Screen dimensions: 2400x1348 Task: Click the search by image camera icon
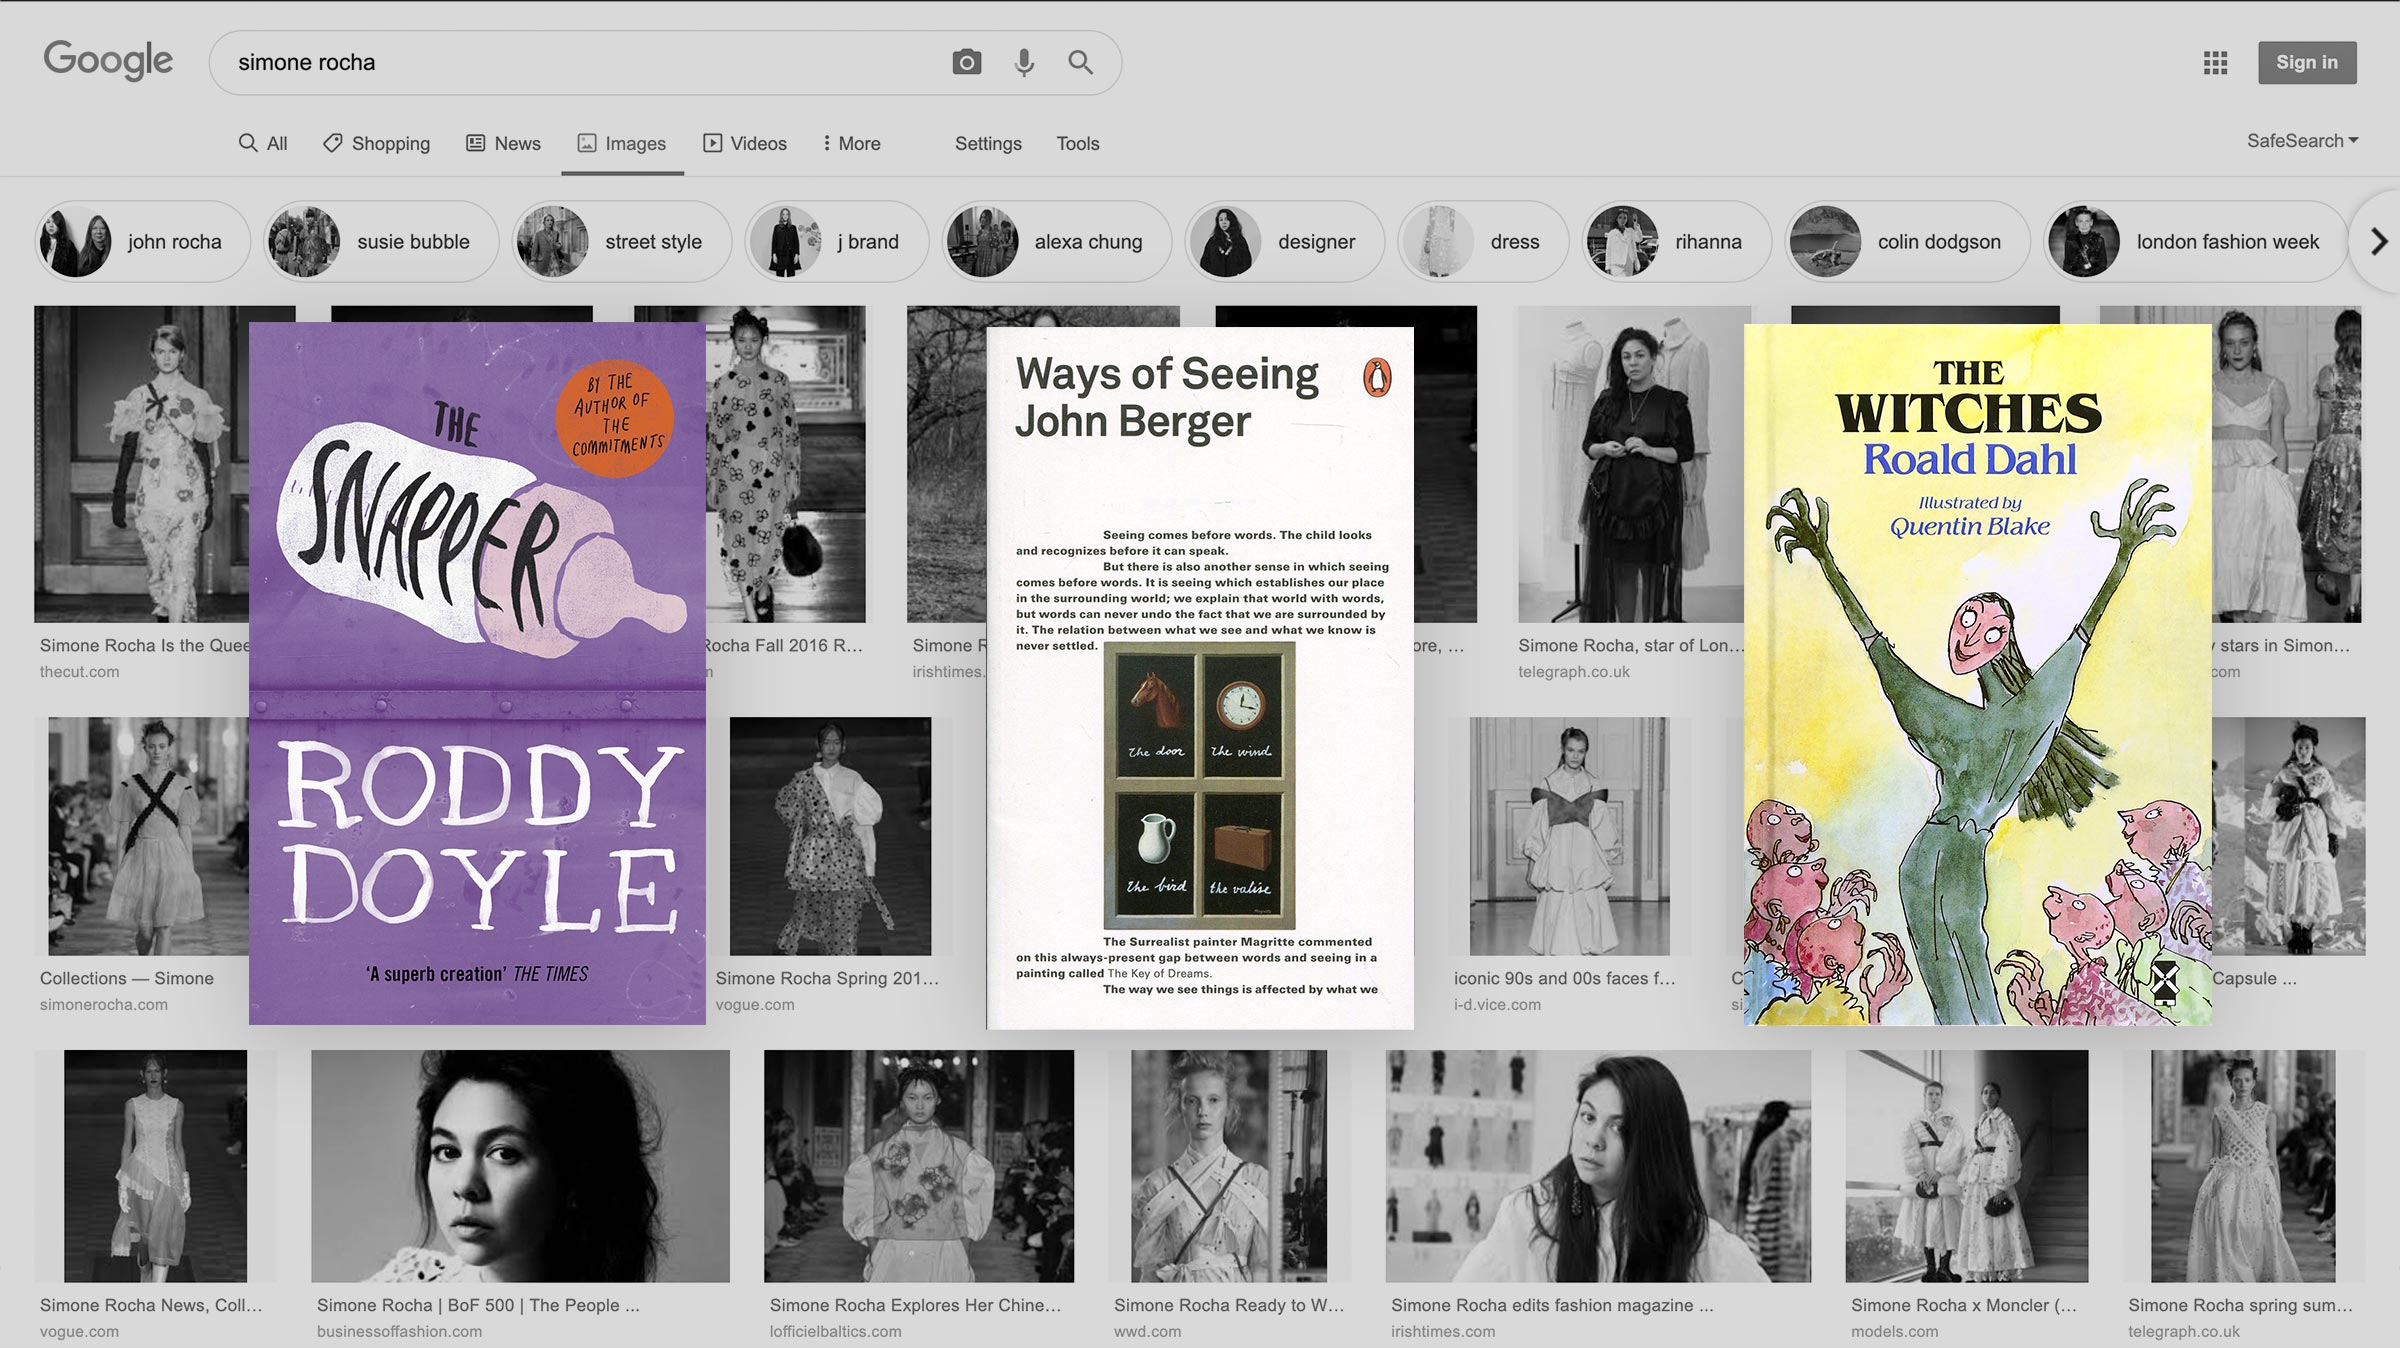[x=966, y=62]
